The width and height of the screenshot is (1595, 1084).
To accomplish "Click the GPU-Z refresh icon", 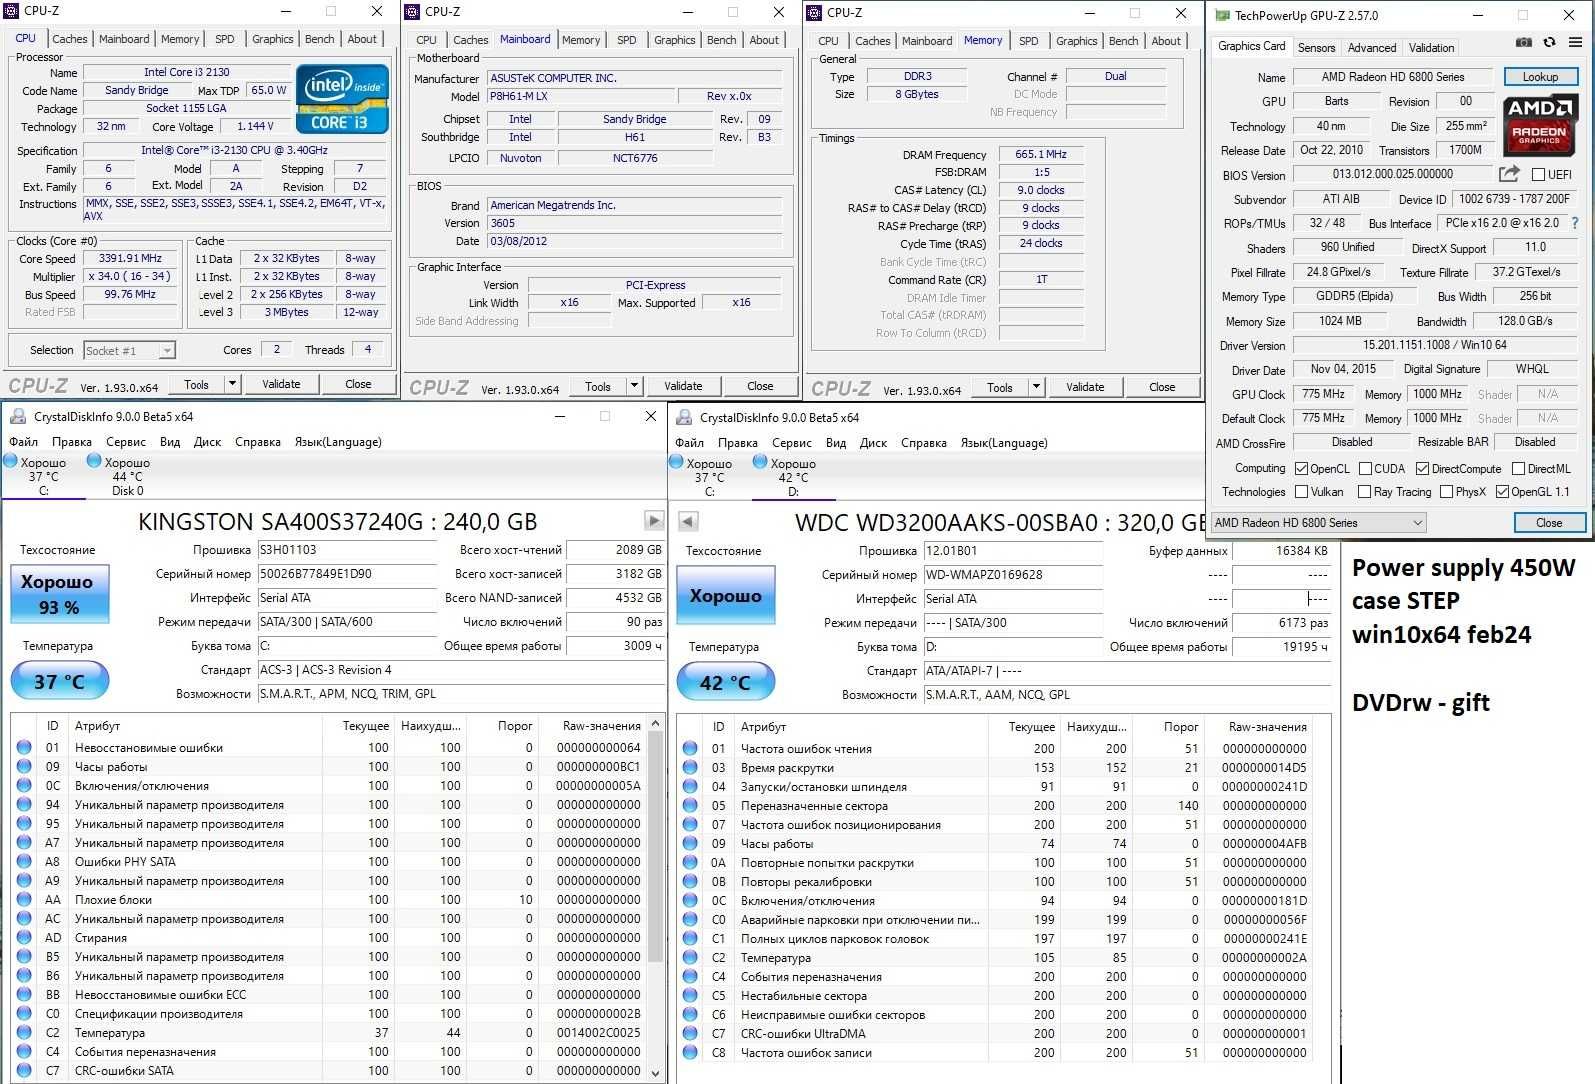I will coord(1549,43).
